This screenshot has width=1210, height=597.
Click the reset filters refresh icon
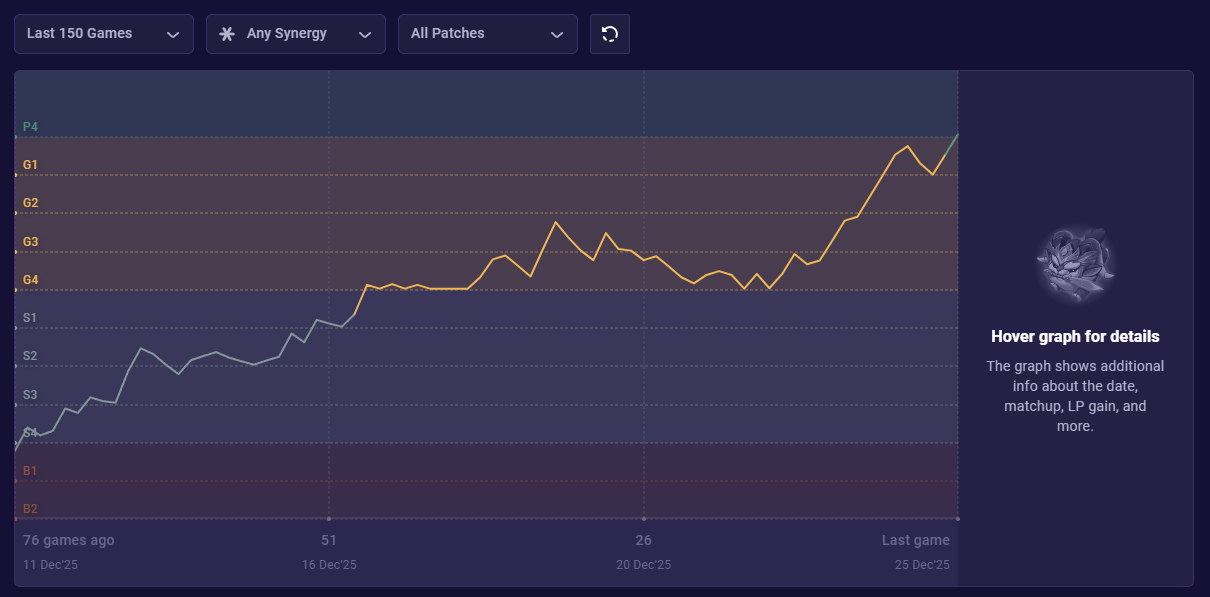point(609,34)
